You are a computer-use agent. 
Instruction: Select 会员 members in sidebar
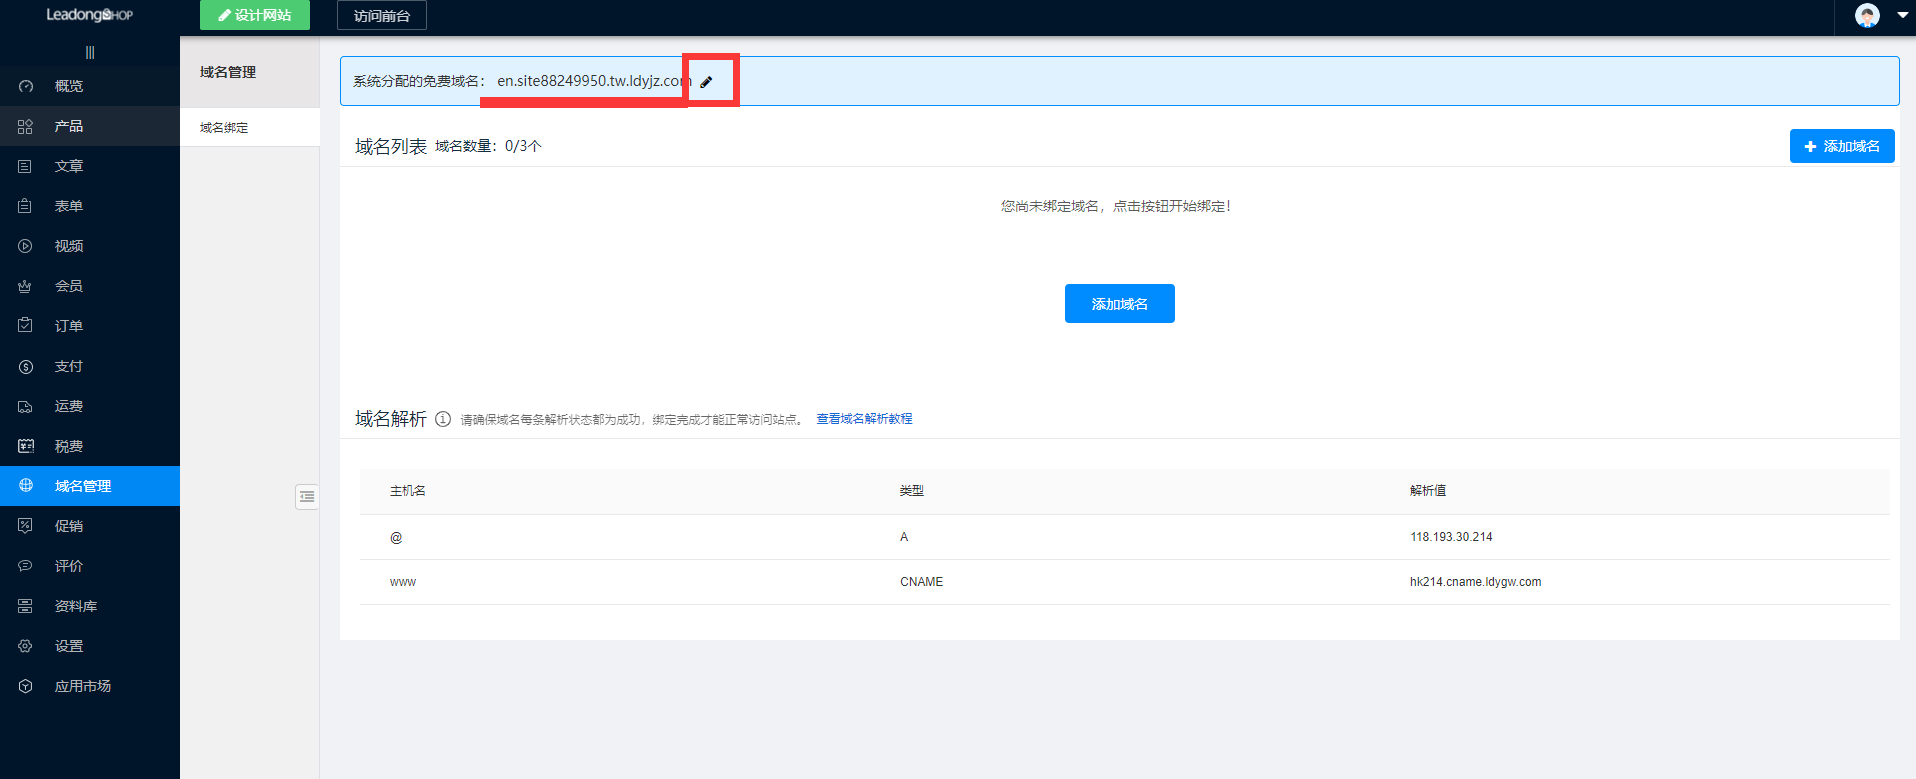click(68, 286)
